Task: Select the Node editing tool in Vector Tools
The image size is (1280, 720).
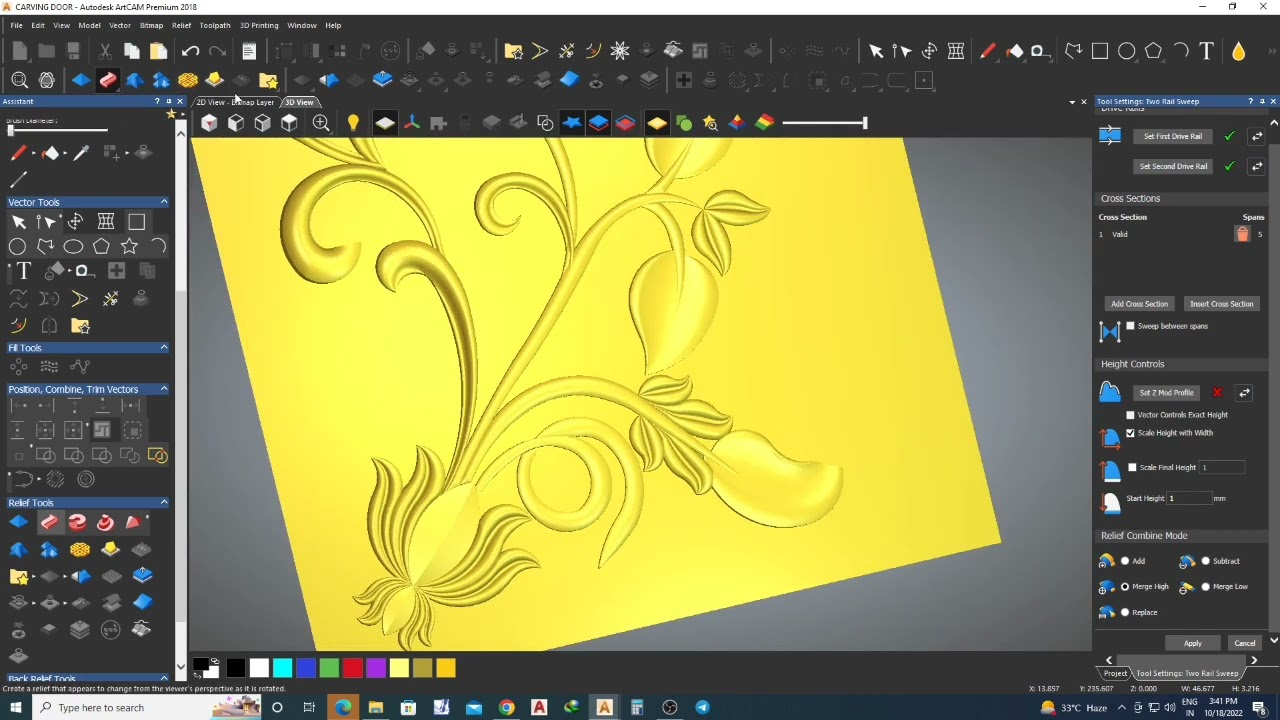Action: coord(46,222)
